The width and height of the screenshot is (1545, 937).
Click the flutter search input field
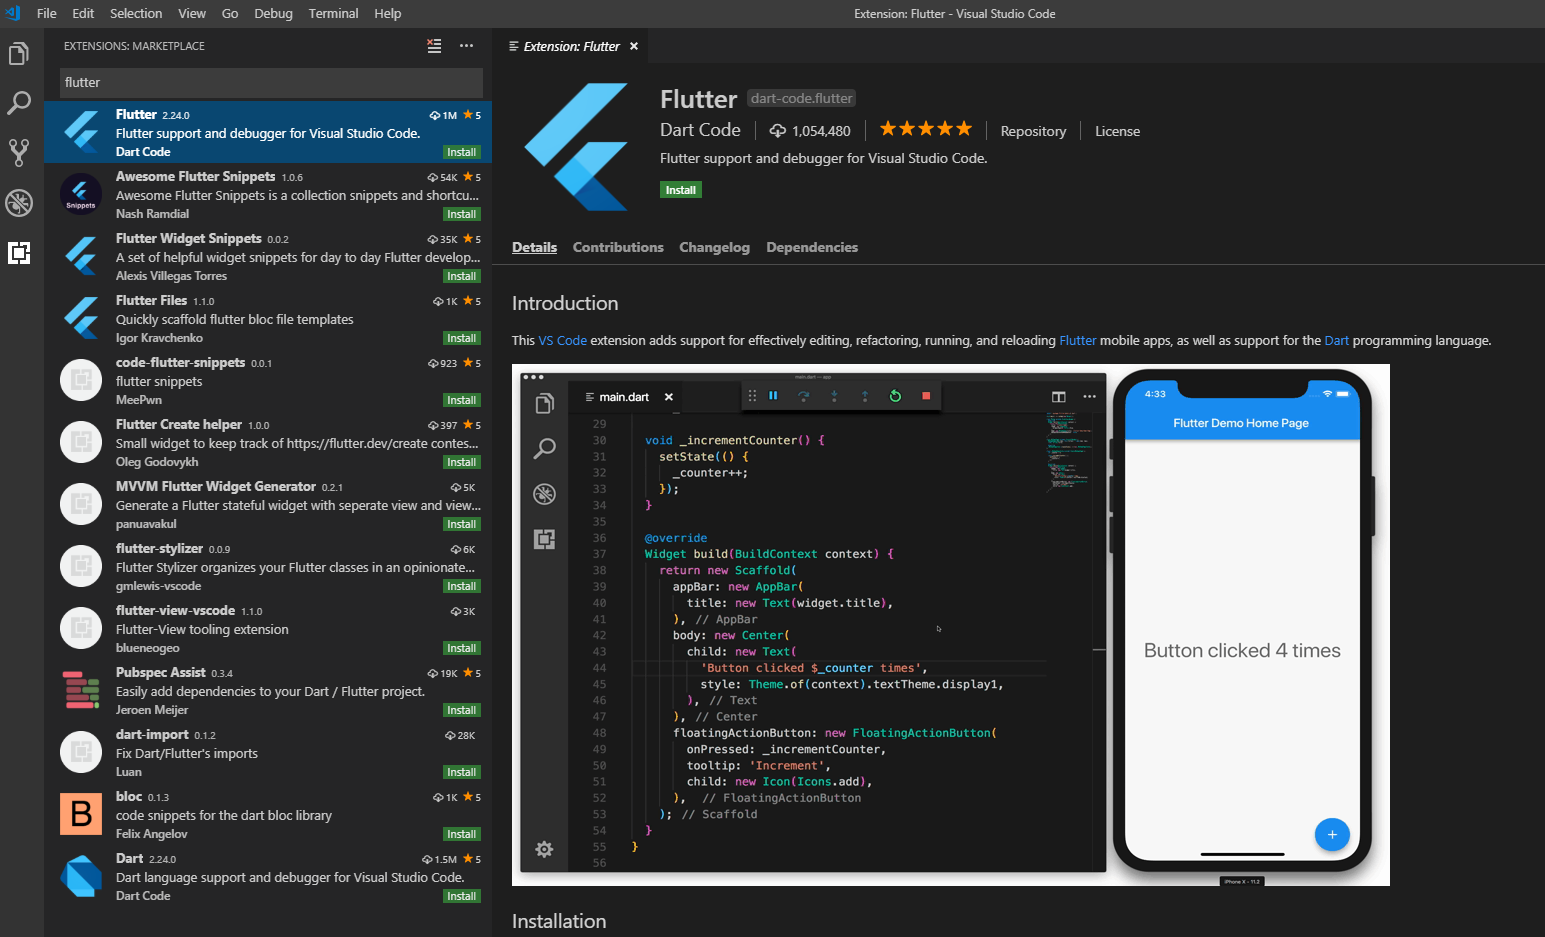[270, 82]
